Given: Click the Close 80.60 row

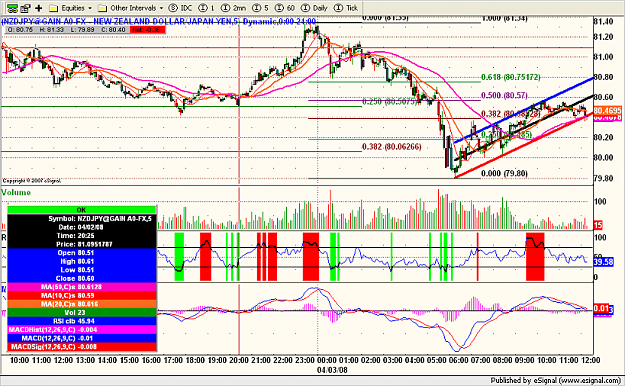Looking at the screenshot, I should point(82,278).
